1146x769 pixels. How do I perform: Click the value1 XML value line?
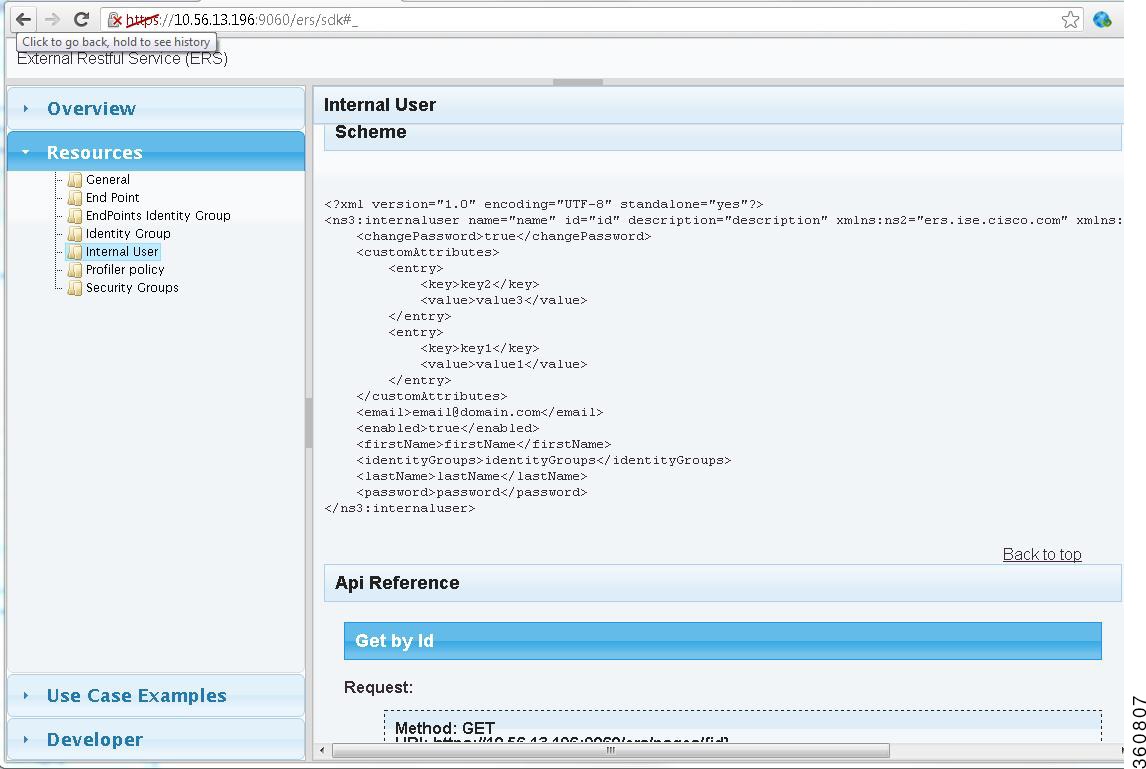point(504,365)
